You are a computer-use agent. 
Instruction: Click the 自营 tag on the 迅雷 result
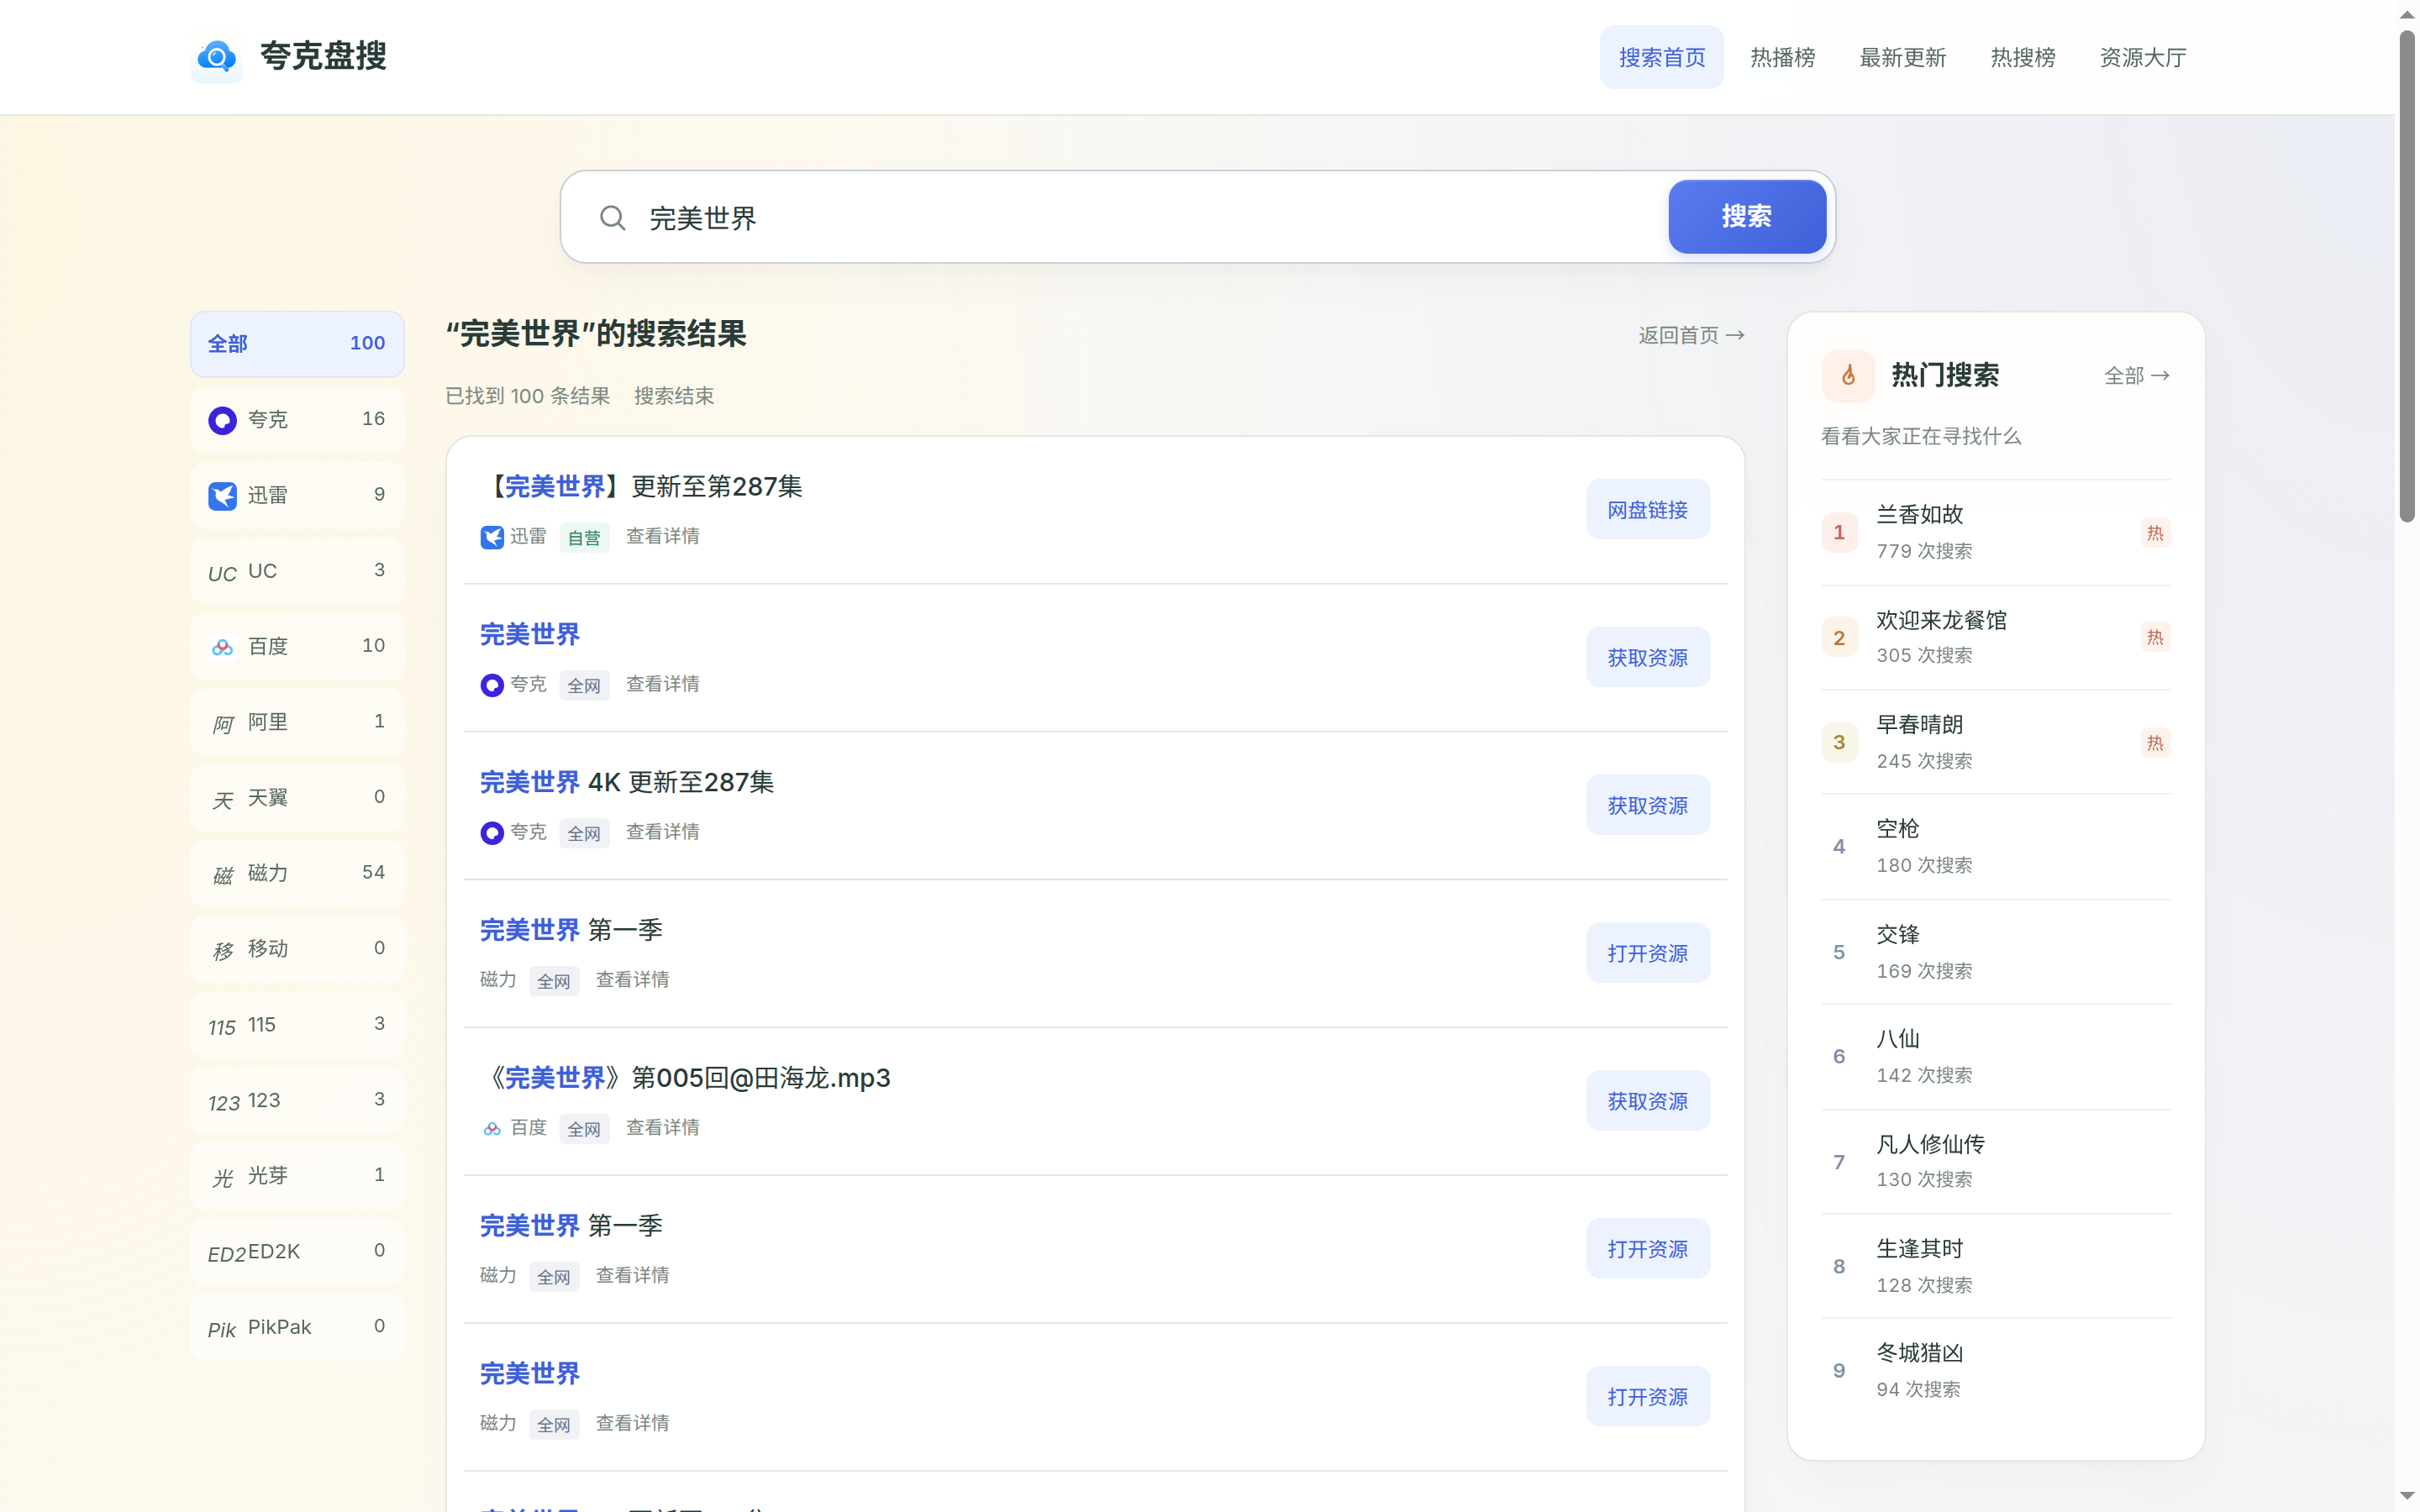point(584,538)
